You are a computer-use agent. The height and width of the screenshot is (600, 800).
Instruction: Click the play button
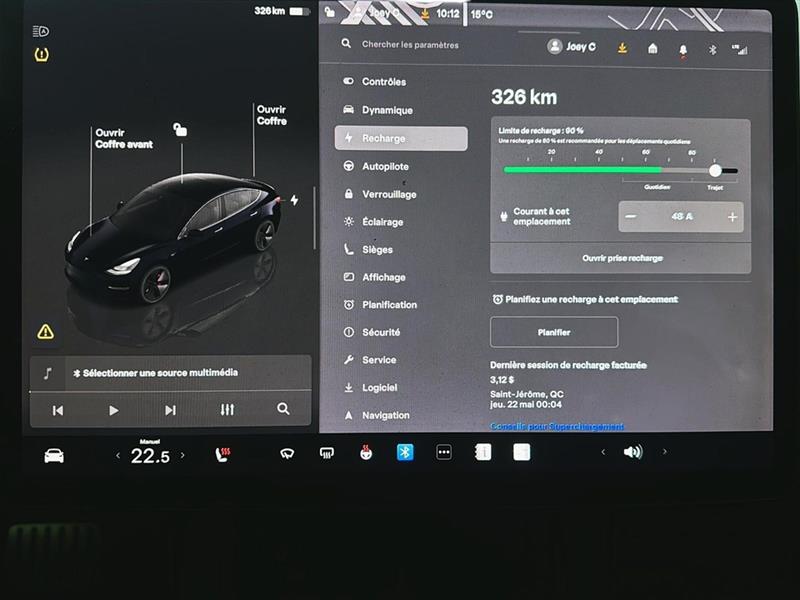click(x=114, y=410)
